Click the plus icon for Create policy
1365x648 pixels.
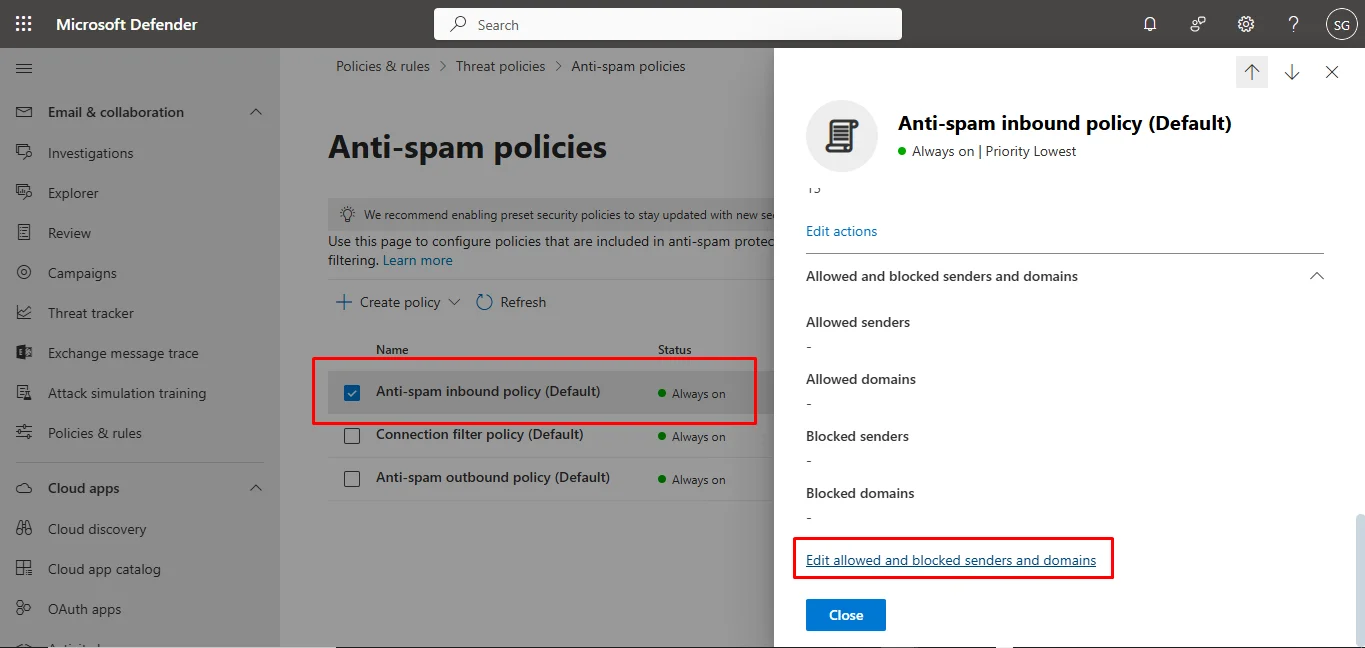tap(343, 302)
